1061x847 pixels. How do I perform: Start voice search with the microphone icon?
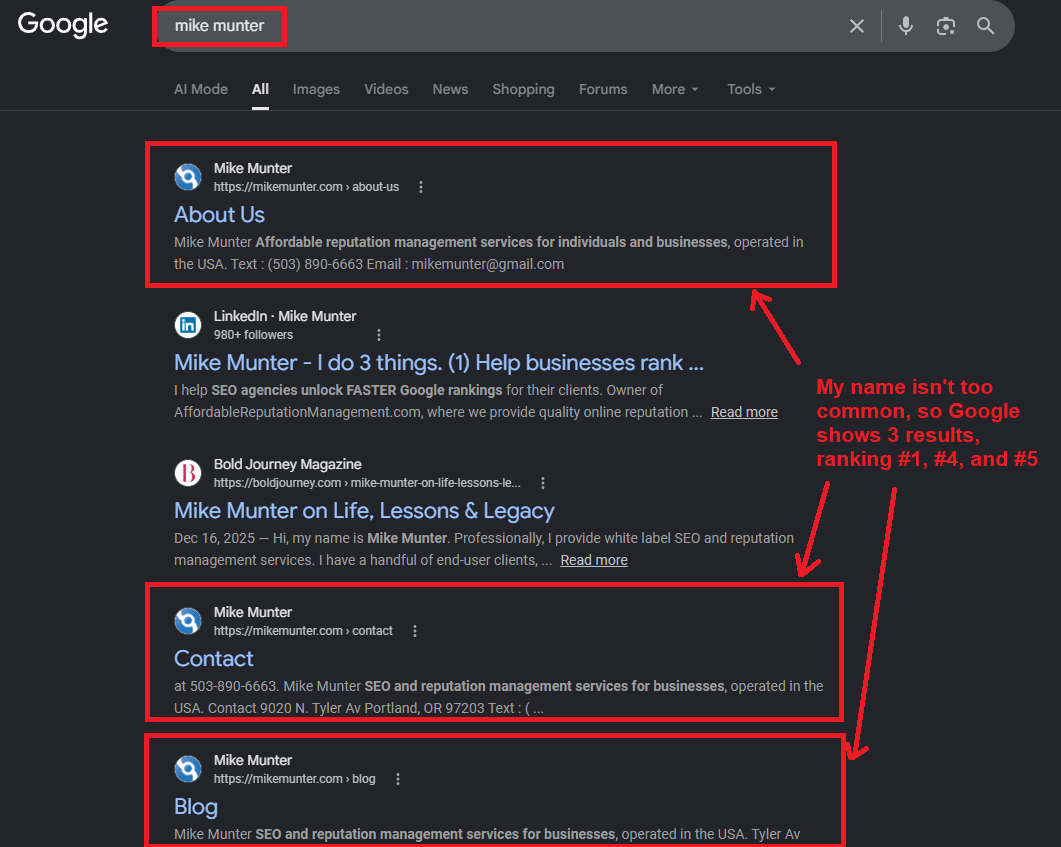coord(905,26)
